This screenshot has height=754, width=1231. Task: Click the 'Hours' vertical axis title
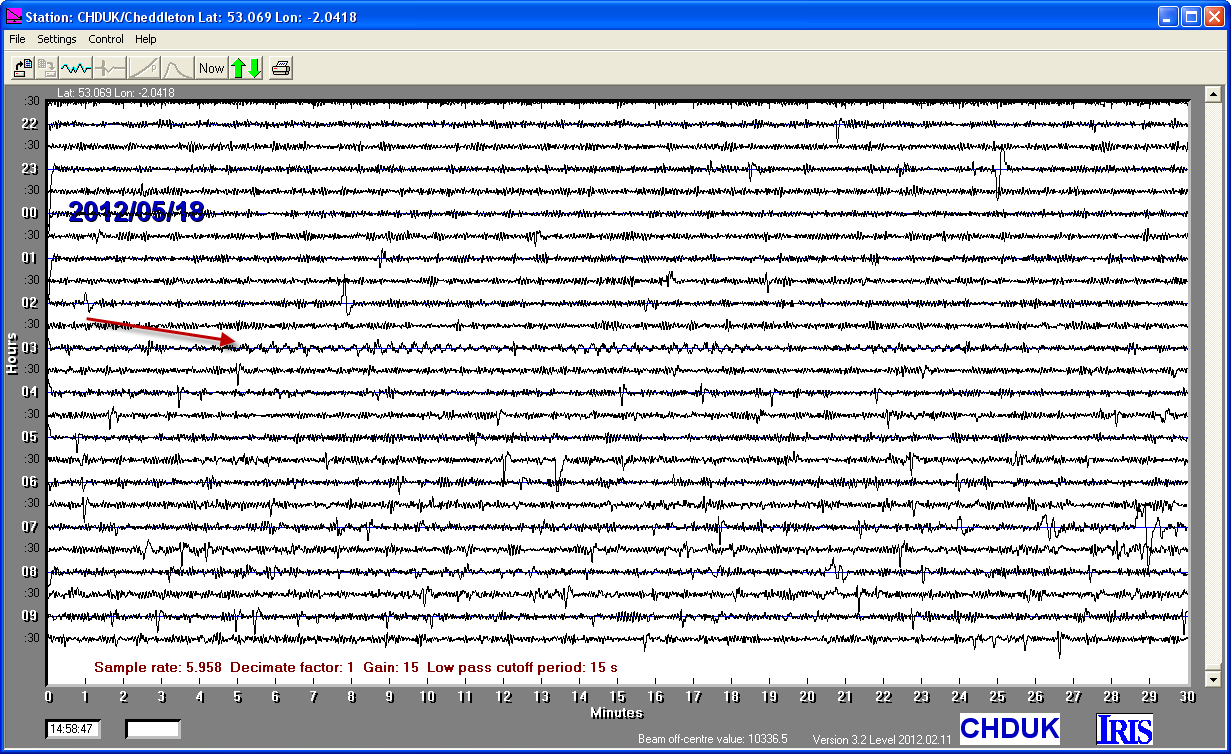[x=11, y=352]
